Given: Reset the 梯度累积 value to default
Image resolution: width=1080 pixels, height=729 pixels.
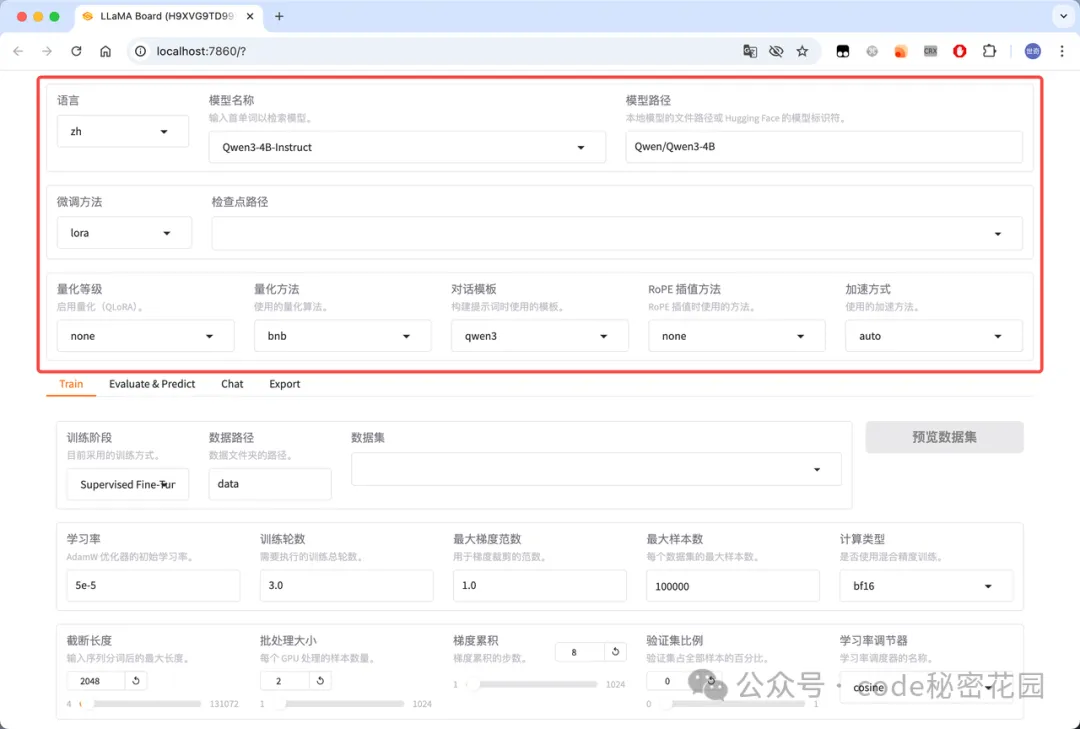Looking at the screenshot, I should click(x=615, y=652).
